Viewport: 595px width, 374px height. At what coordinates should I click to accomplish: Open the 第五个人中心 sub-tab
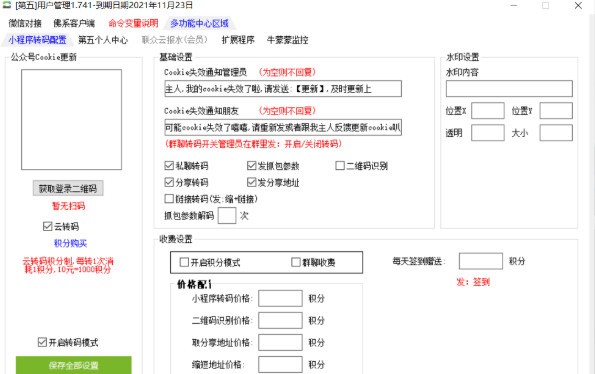tap(103, 40)
